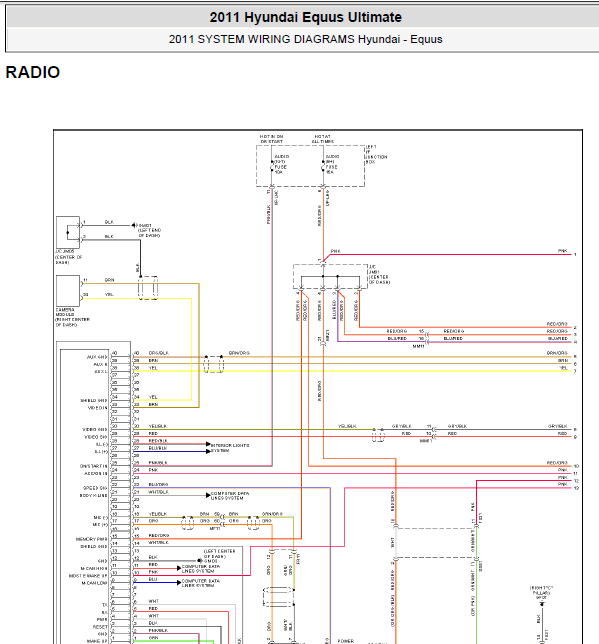Select the AUX GND pin label on radio connector

[97, 356]
